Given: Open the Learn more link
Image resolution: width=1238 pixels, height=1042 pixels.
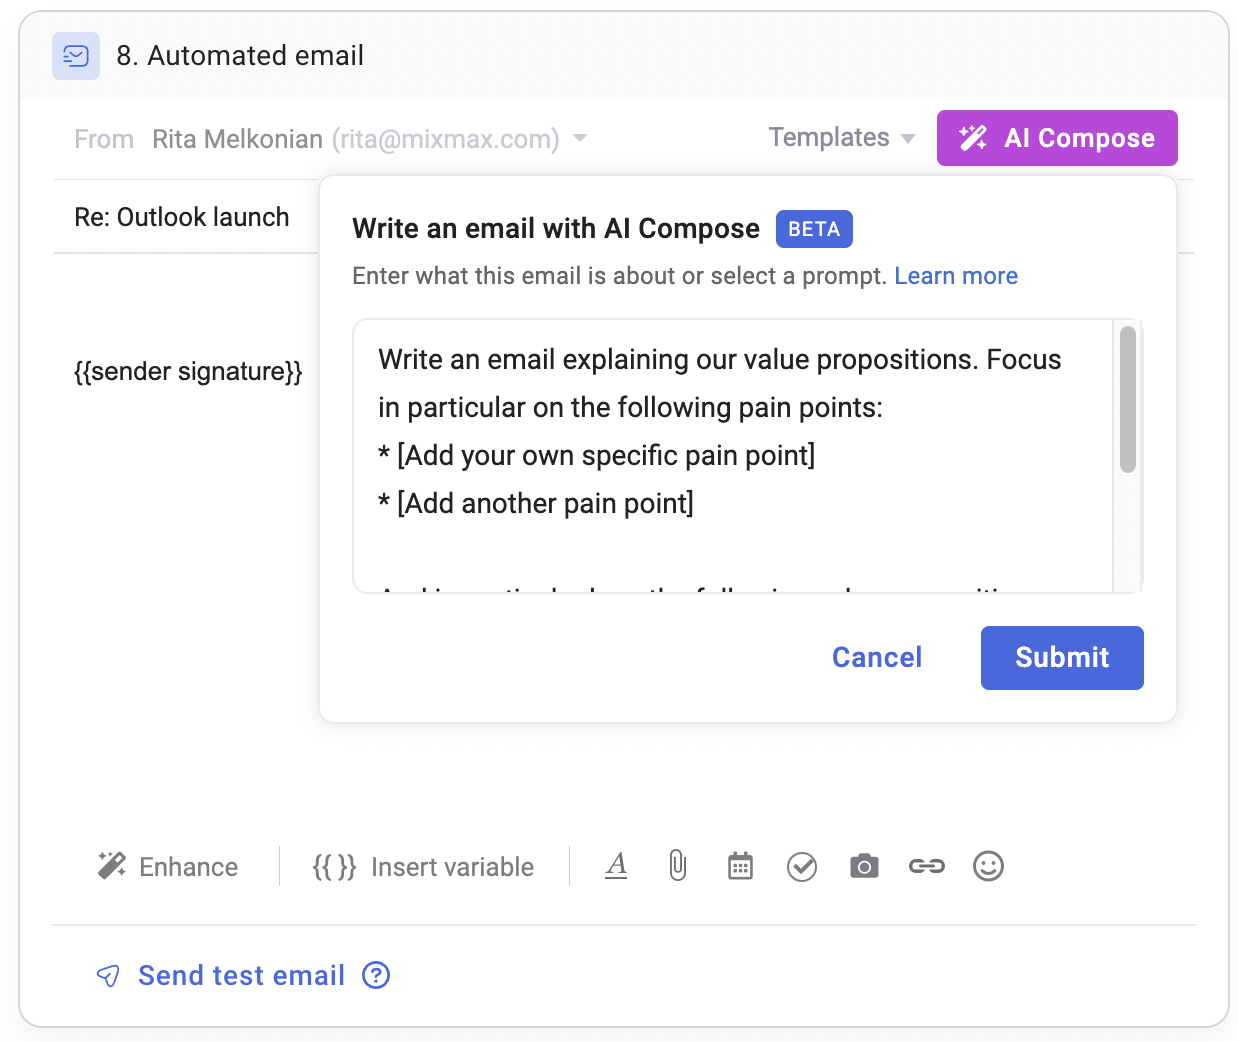Looking at the screenshot, I should [x=955, y=275].
